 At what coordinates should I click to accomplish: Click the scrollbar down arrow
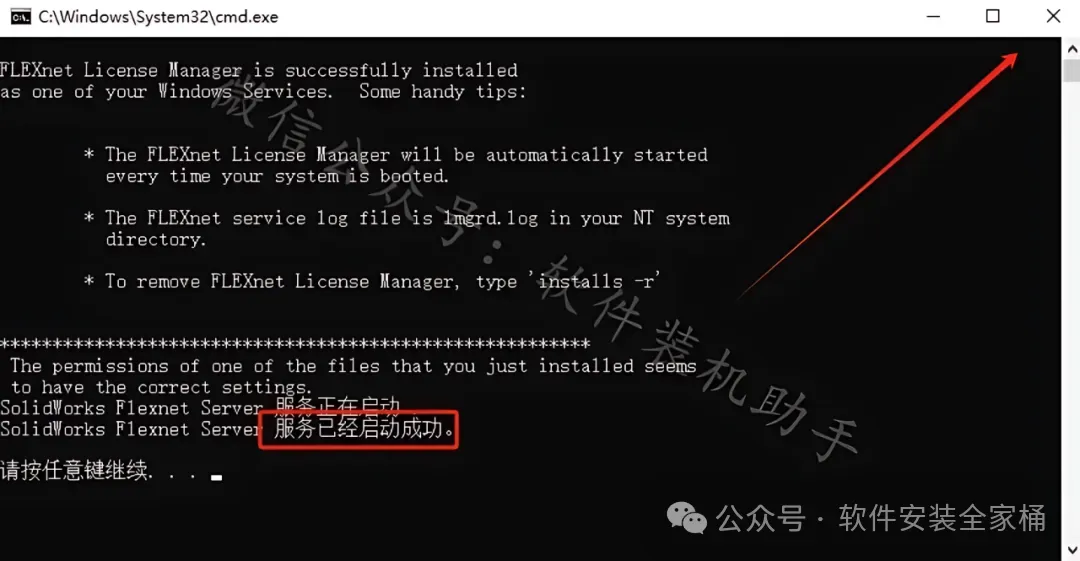(1072, 550)
